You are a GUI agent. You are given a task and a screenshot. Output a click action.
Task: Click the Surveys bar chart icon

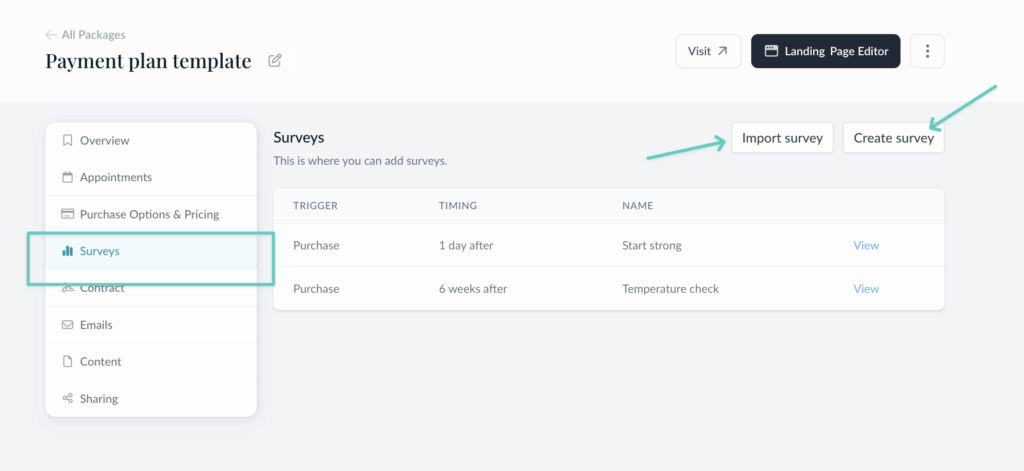pos(67,251)
